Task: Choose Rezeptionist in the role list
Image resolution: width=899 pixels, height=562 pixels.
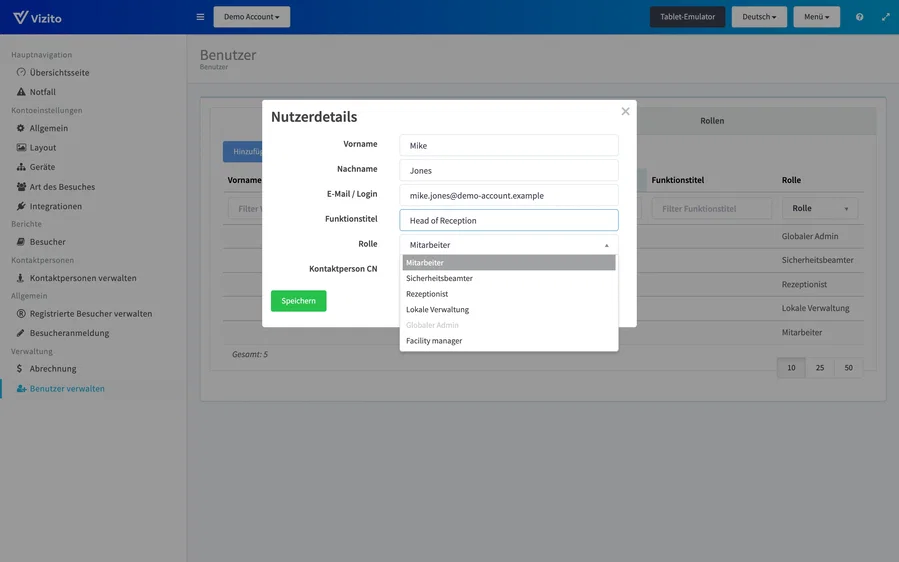Action: (509, 294)
